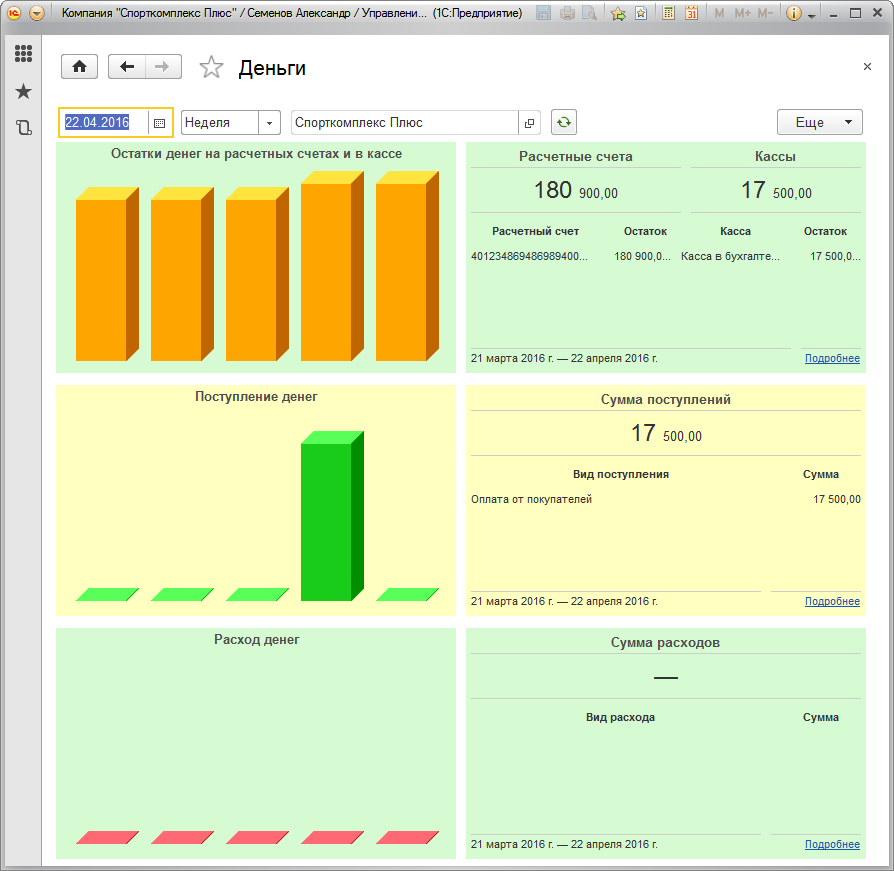Navigate back with the left arrow
The image size is (894, 871).
(x=127, y=67)
